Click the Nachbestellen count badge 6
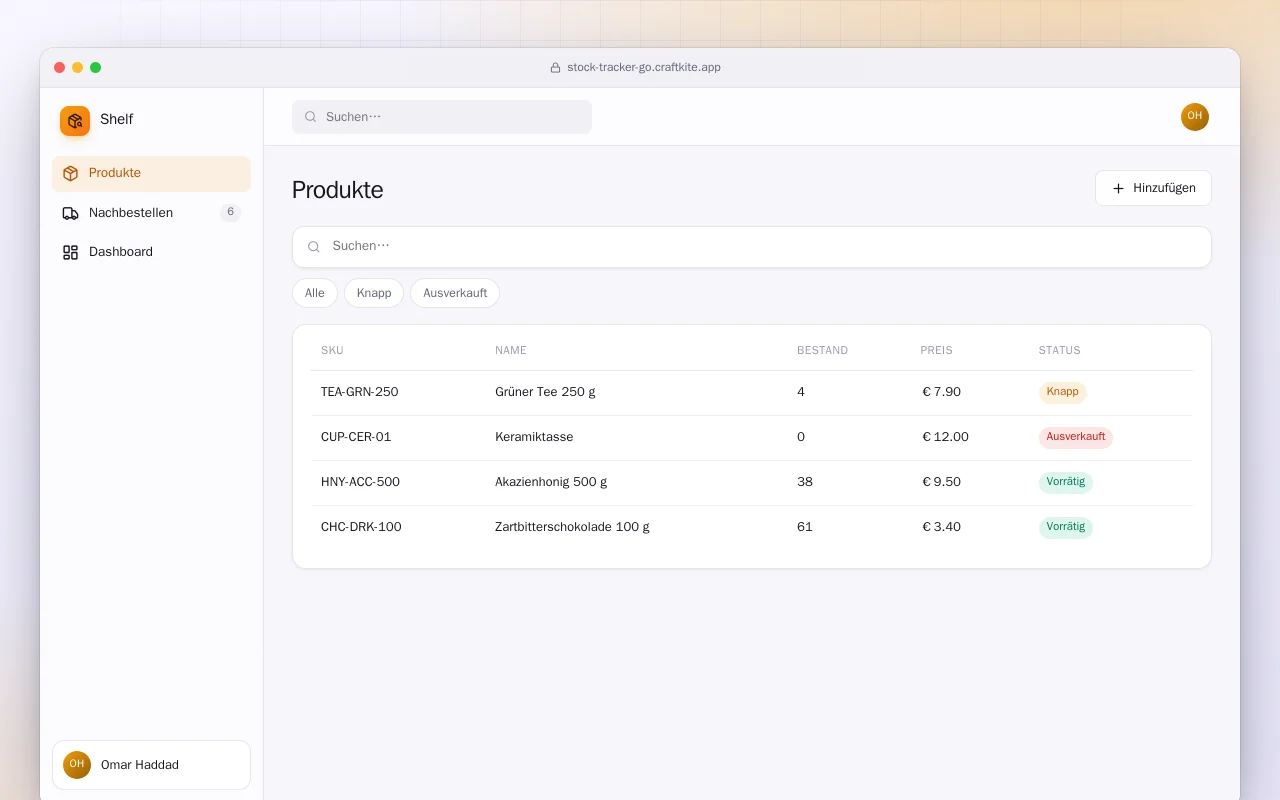 point(230,212)
